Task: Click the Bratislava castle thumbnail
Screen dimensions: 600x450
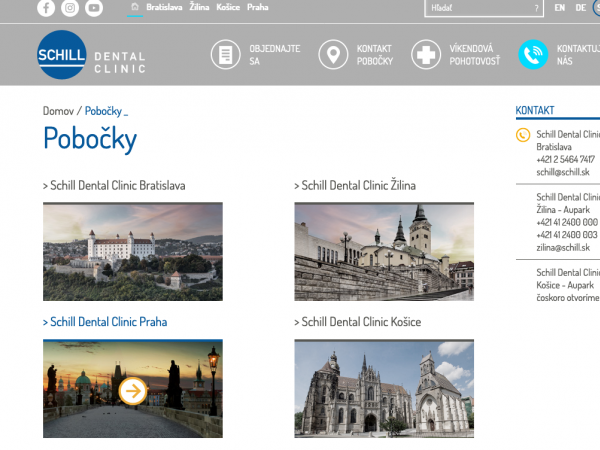Action: 133,252
